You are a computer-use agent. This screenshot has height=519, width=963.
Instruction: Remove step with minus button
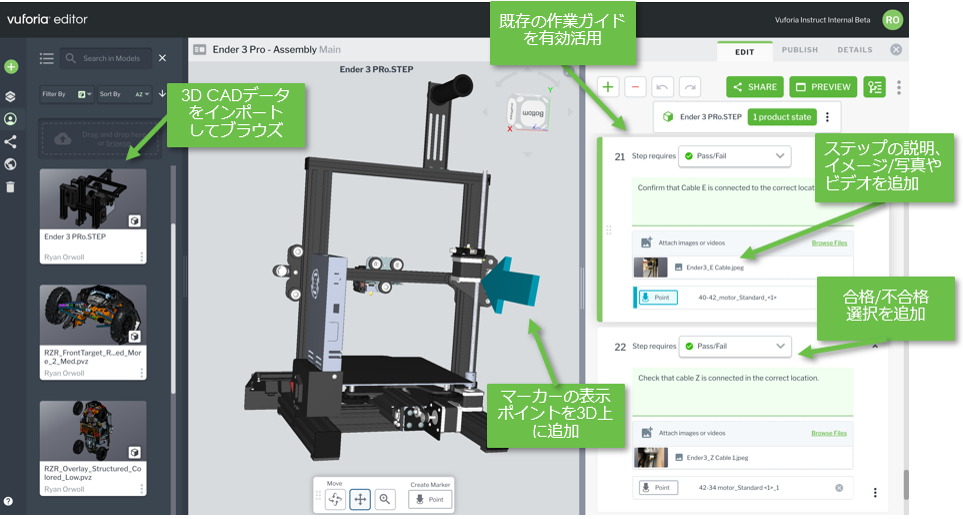coord(636,87)
